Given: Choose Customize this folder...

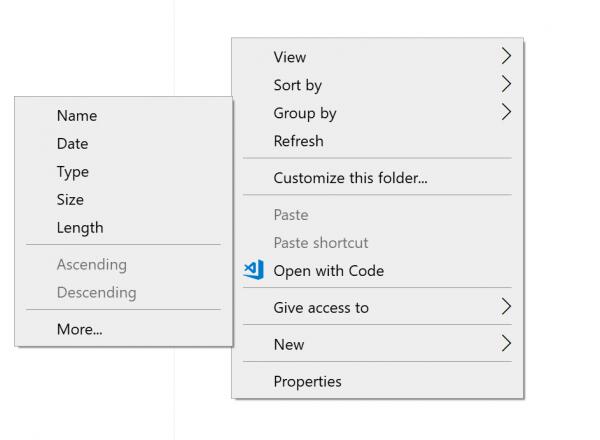Looking at the screenshot, I should pos(350,178).
